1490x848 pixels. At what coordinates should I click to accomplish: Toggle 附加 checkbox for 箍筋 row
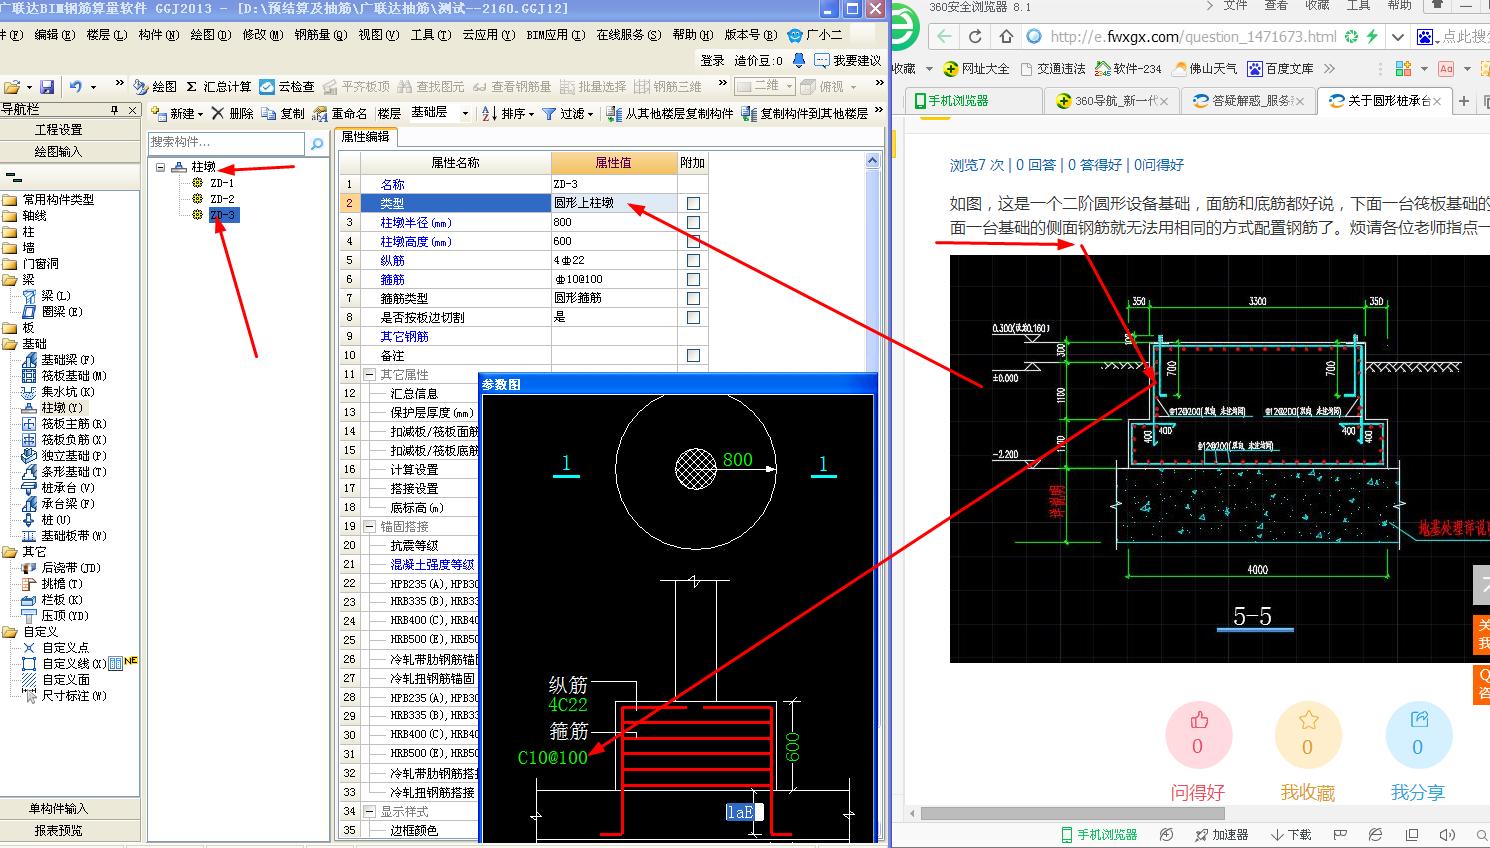[693, 279]
